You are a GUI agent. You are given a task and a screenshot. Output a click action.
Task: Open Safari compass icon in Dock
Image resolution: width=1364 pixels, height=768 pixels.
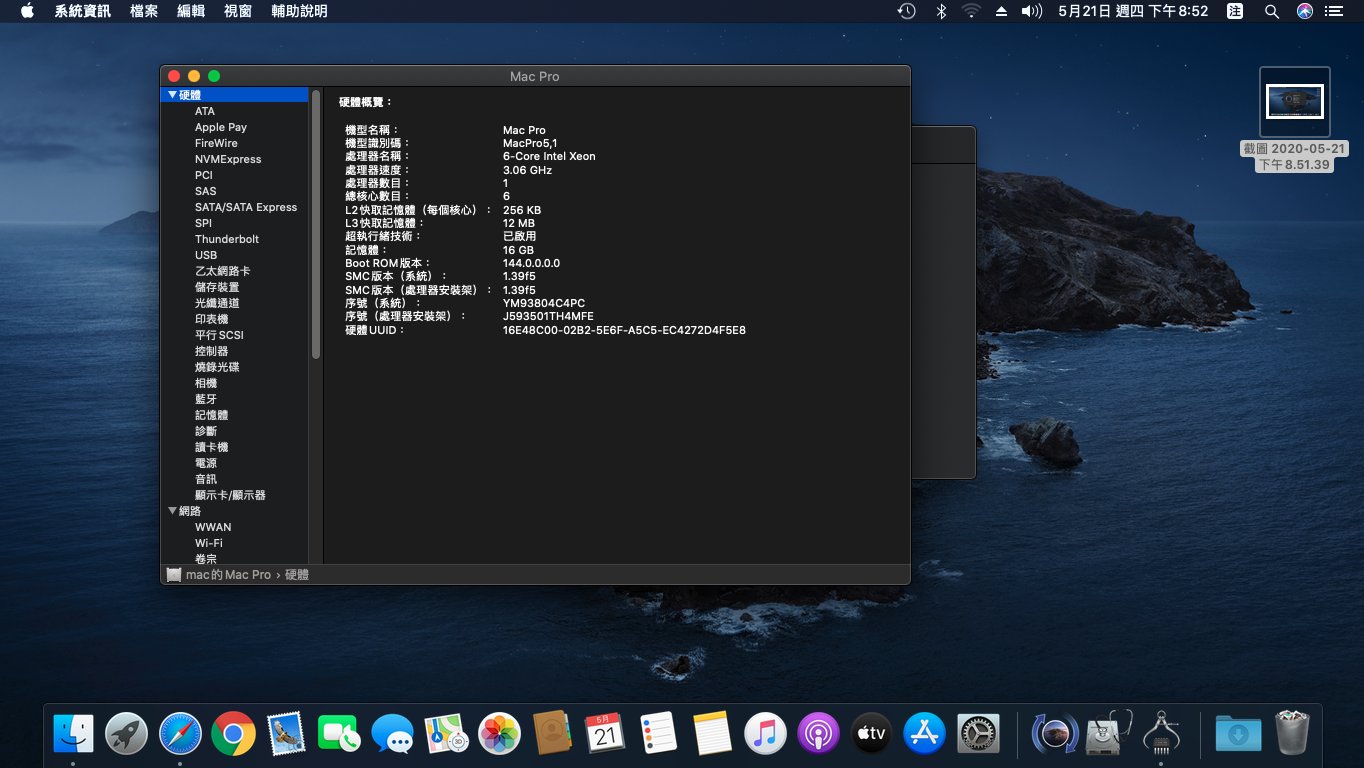click(180, 734)
